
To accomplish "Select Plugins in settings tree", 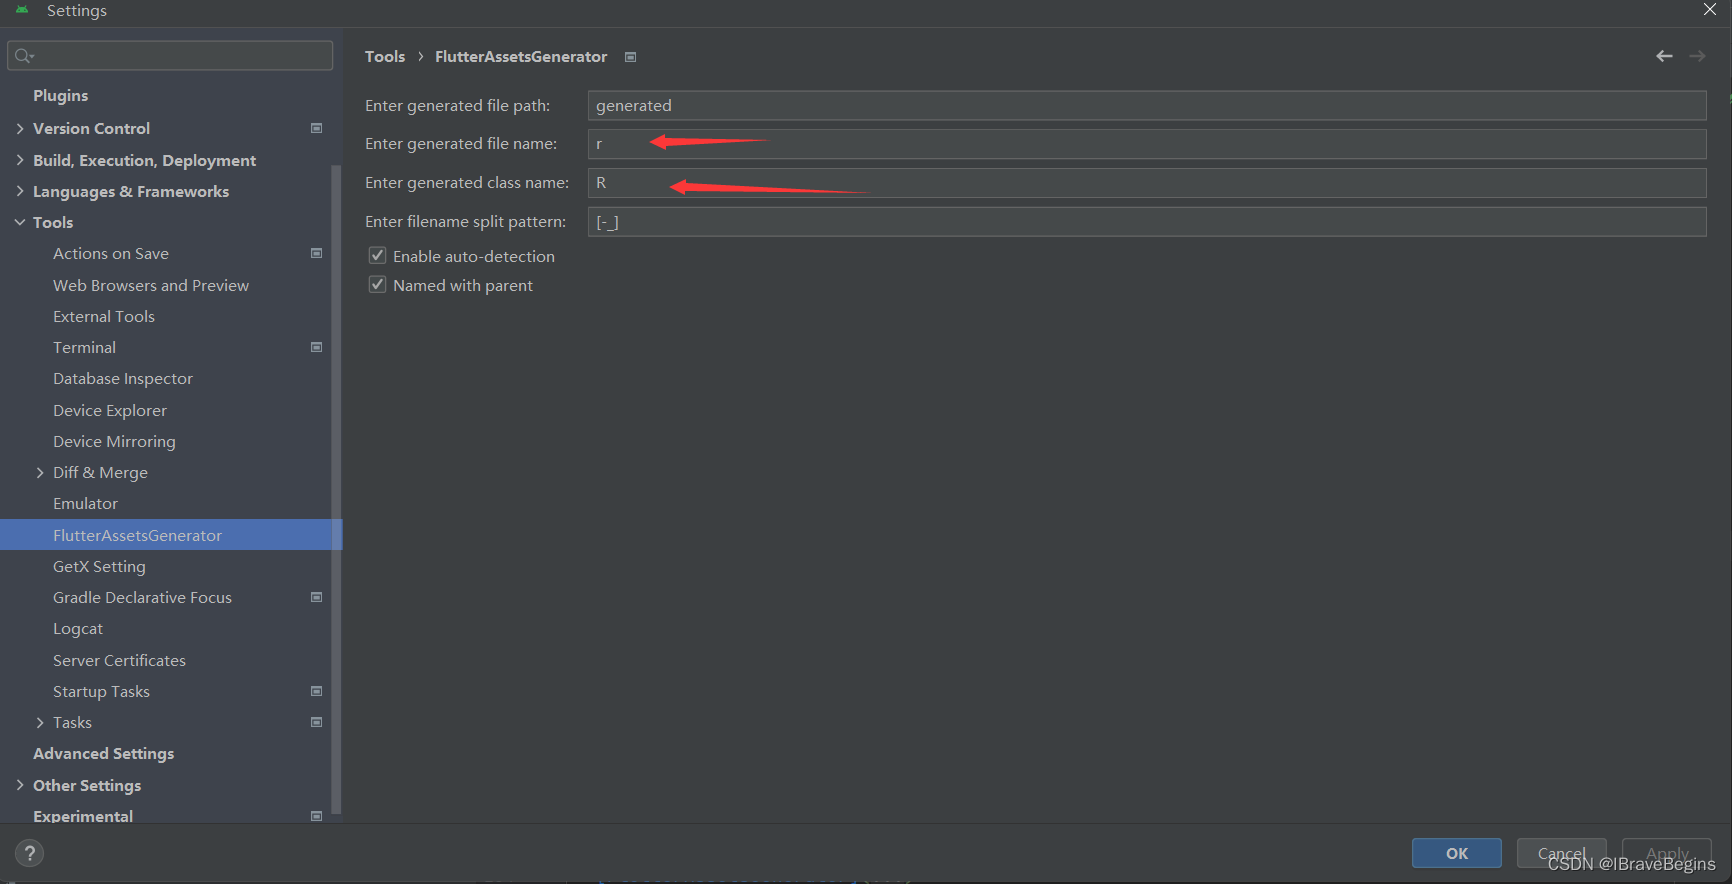I will click(x=61, y=95).
